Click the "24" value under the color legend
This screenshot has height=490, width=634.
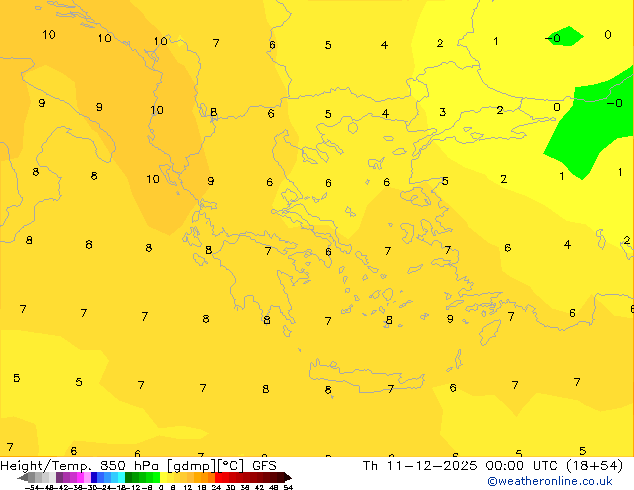(216, 487)
